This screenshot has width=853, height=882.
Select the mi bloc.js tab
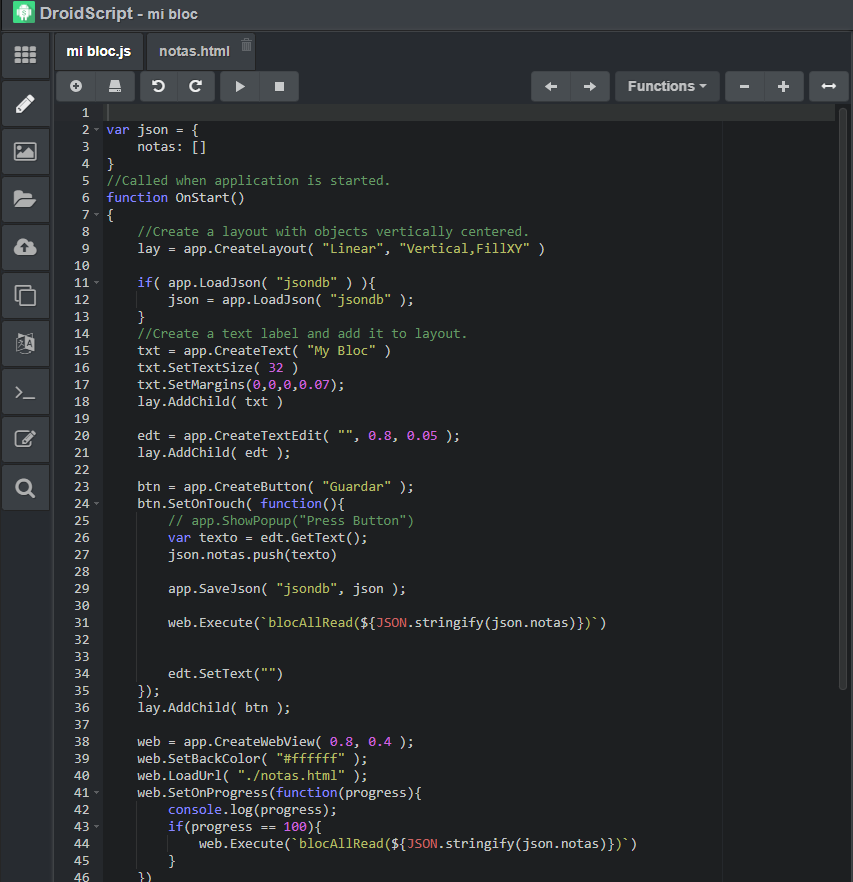98,51
